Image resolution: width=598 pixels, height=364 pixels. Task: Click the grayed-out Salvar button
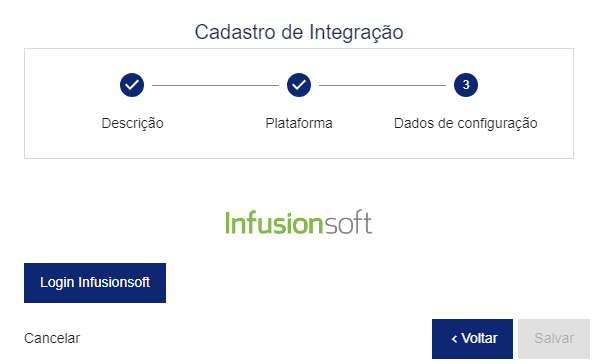pyautogui.click(x=554, y=339)
